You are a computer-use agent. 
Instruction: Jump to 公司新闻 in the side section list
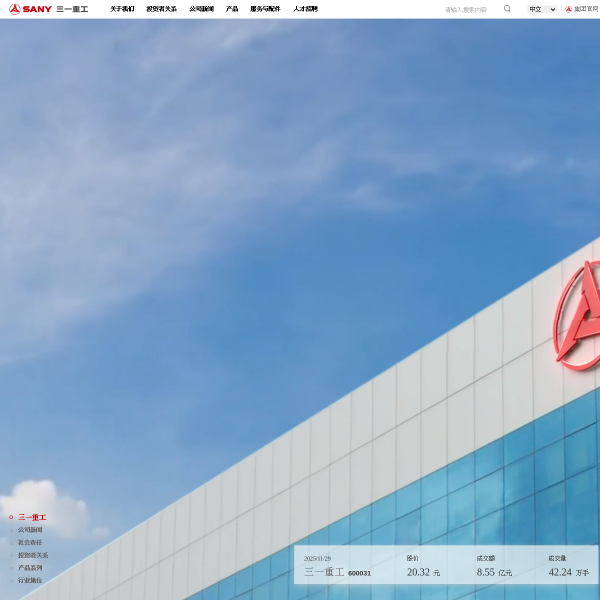(30, 530)
